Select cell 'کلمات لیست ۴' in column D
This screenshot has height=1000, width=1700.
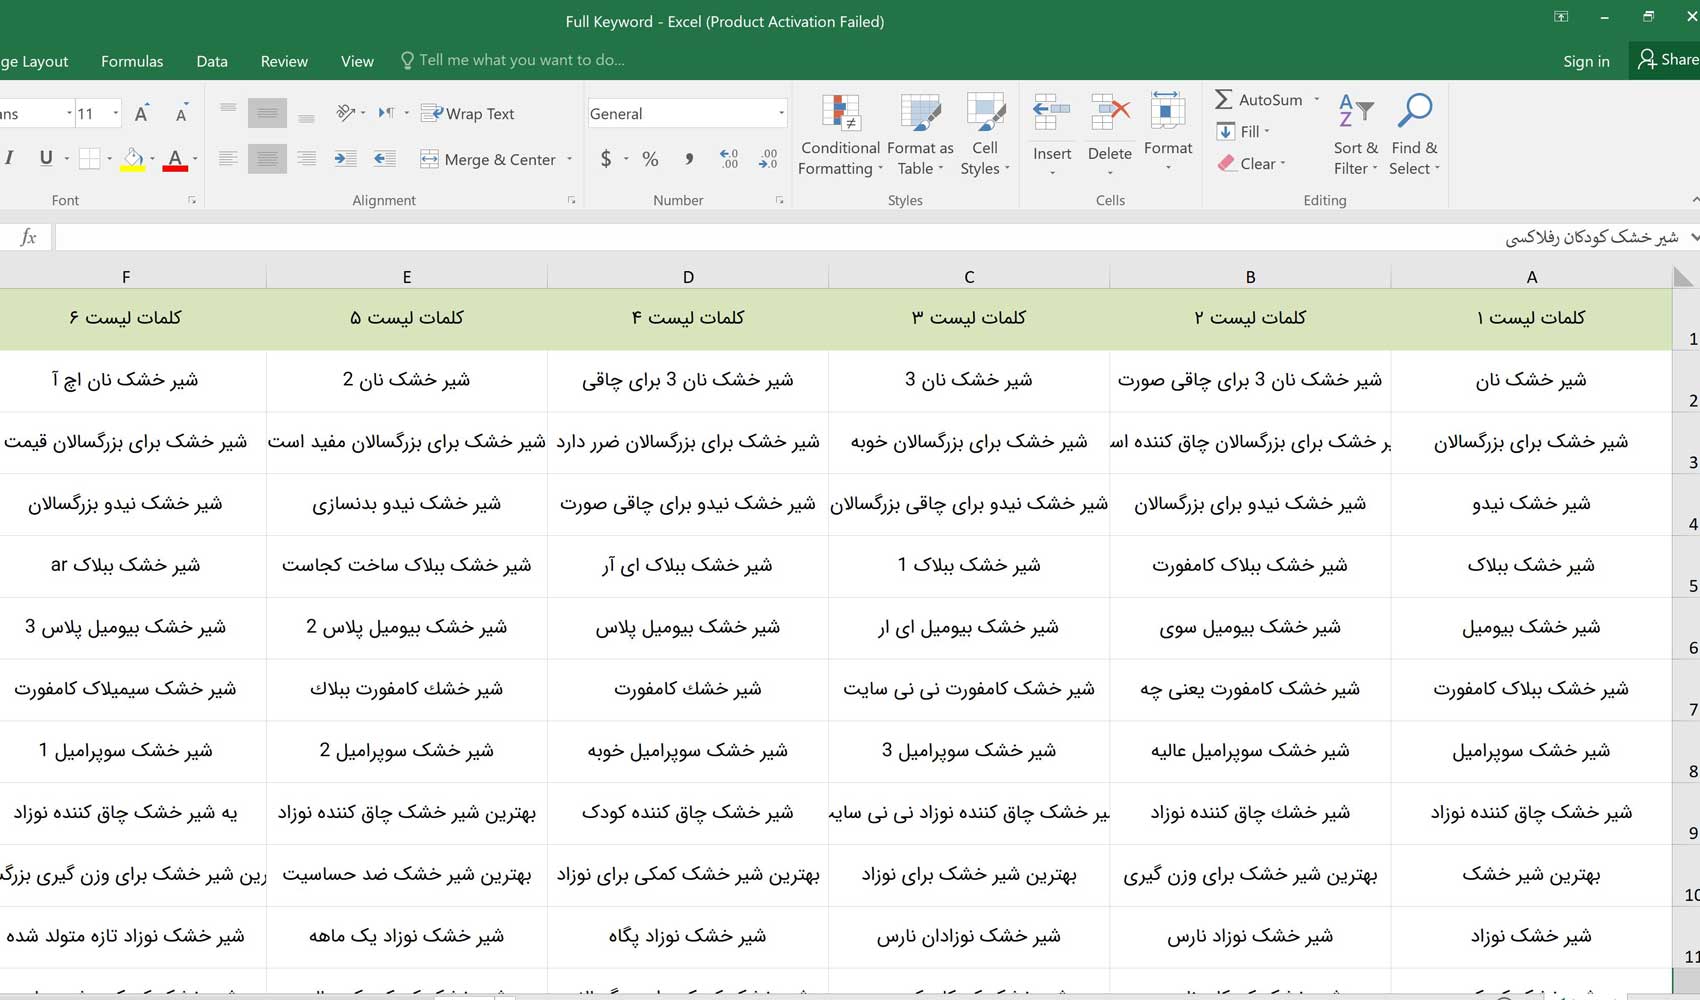tap(688, 318)
